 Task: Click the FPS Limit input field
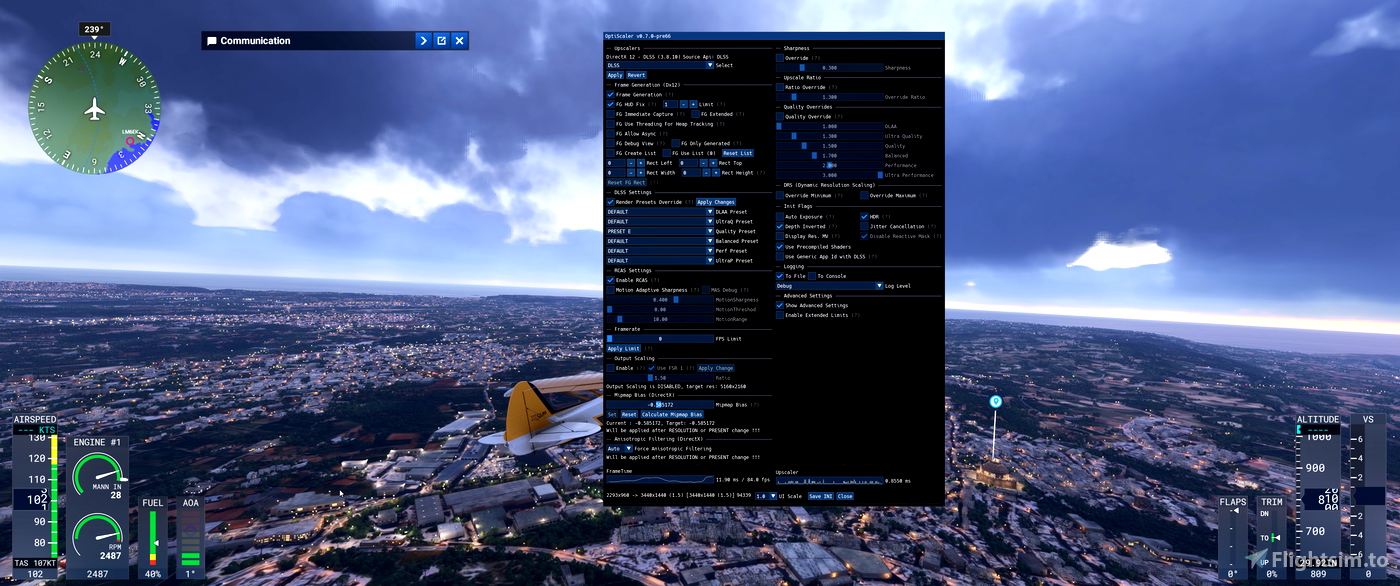(x=660, y=339)
